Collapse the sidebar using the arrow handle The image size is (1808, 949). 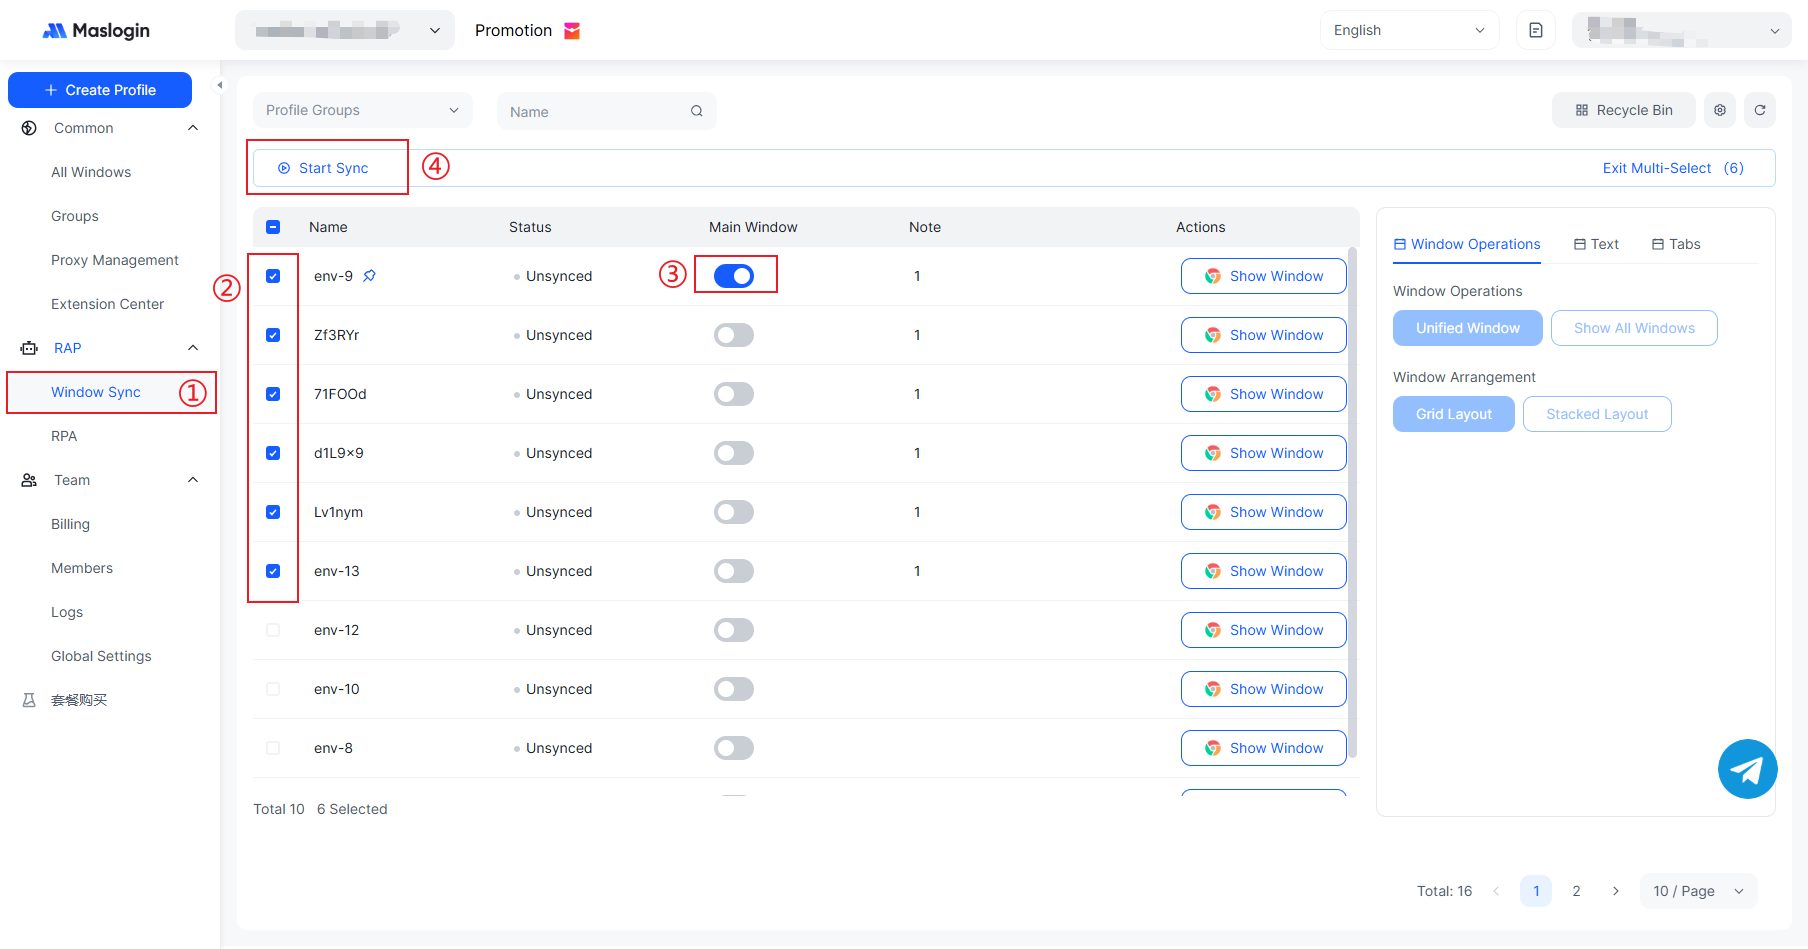pyautogui.click(x=220, y=85)
